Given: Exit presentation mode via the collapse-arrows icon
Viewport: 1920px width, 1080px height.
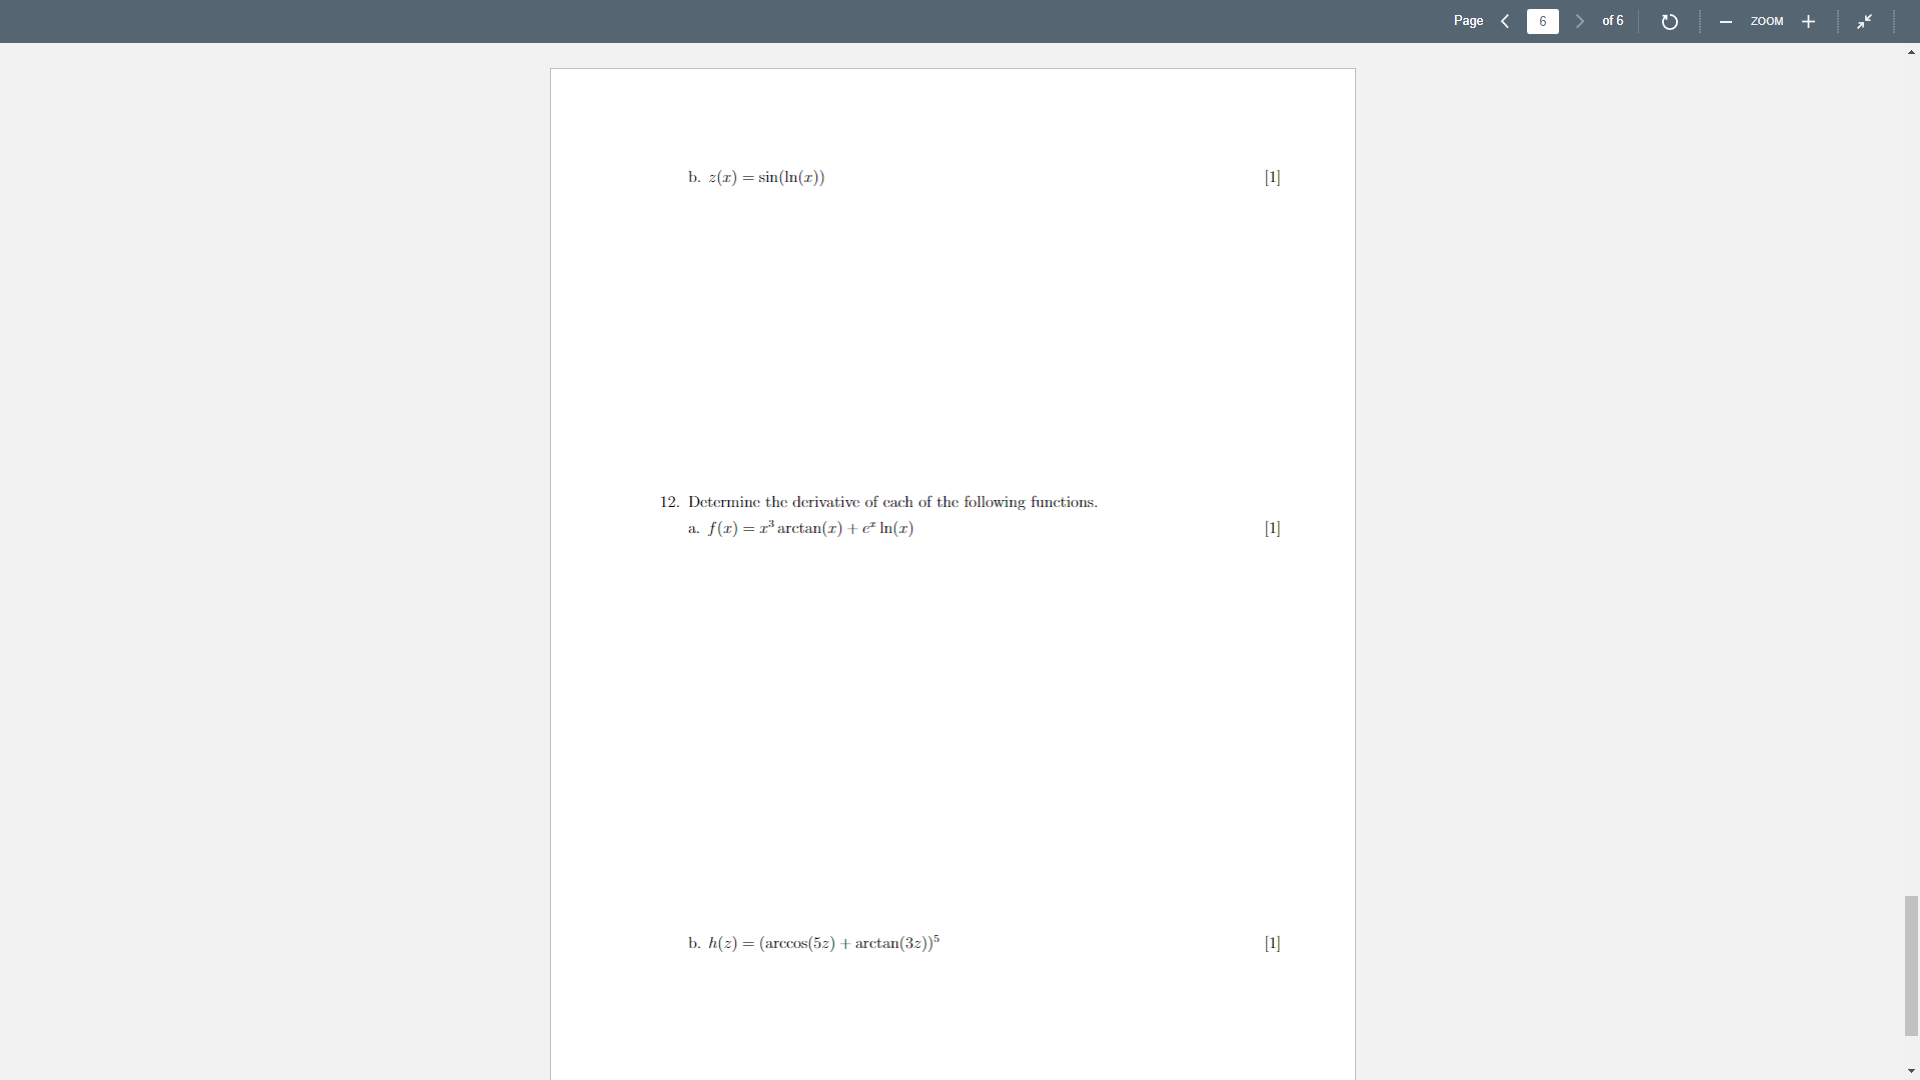Looking at the screenshot, I should [x=1864, y=21].
